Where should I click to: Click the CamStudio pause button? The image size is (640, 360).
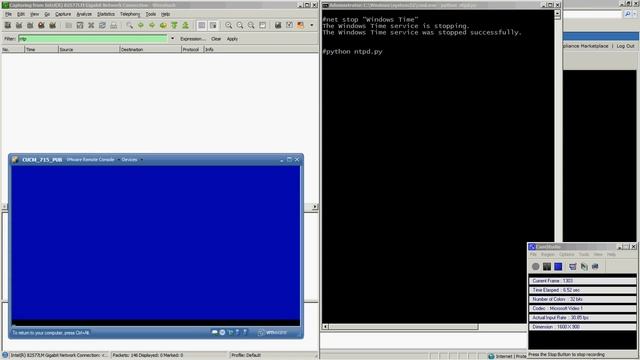pos(547,267)
